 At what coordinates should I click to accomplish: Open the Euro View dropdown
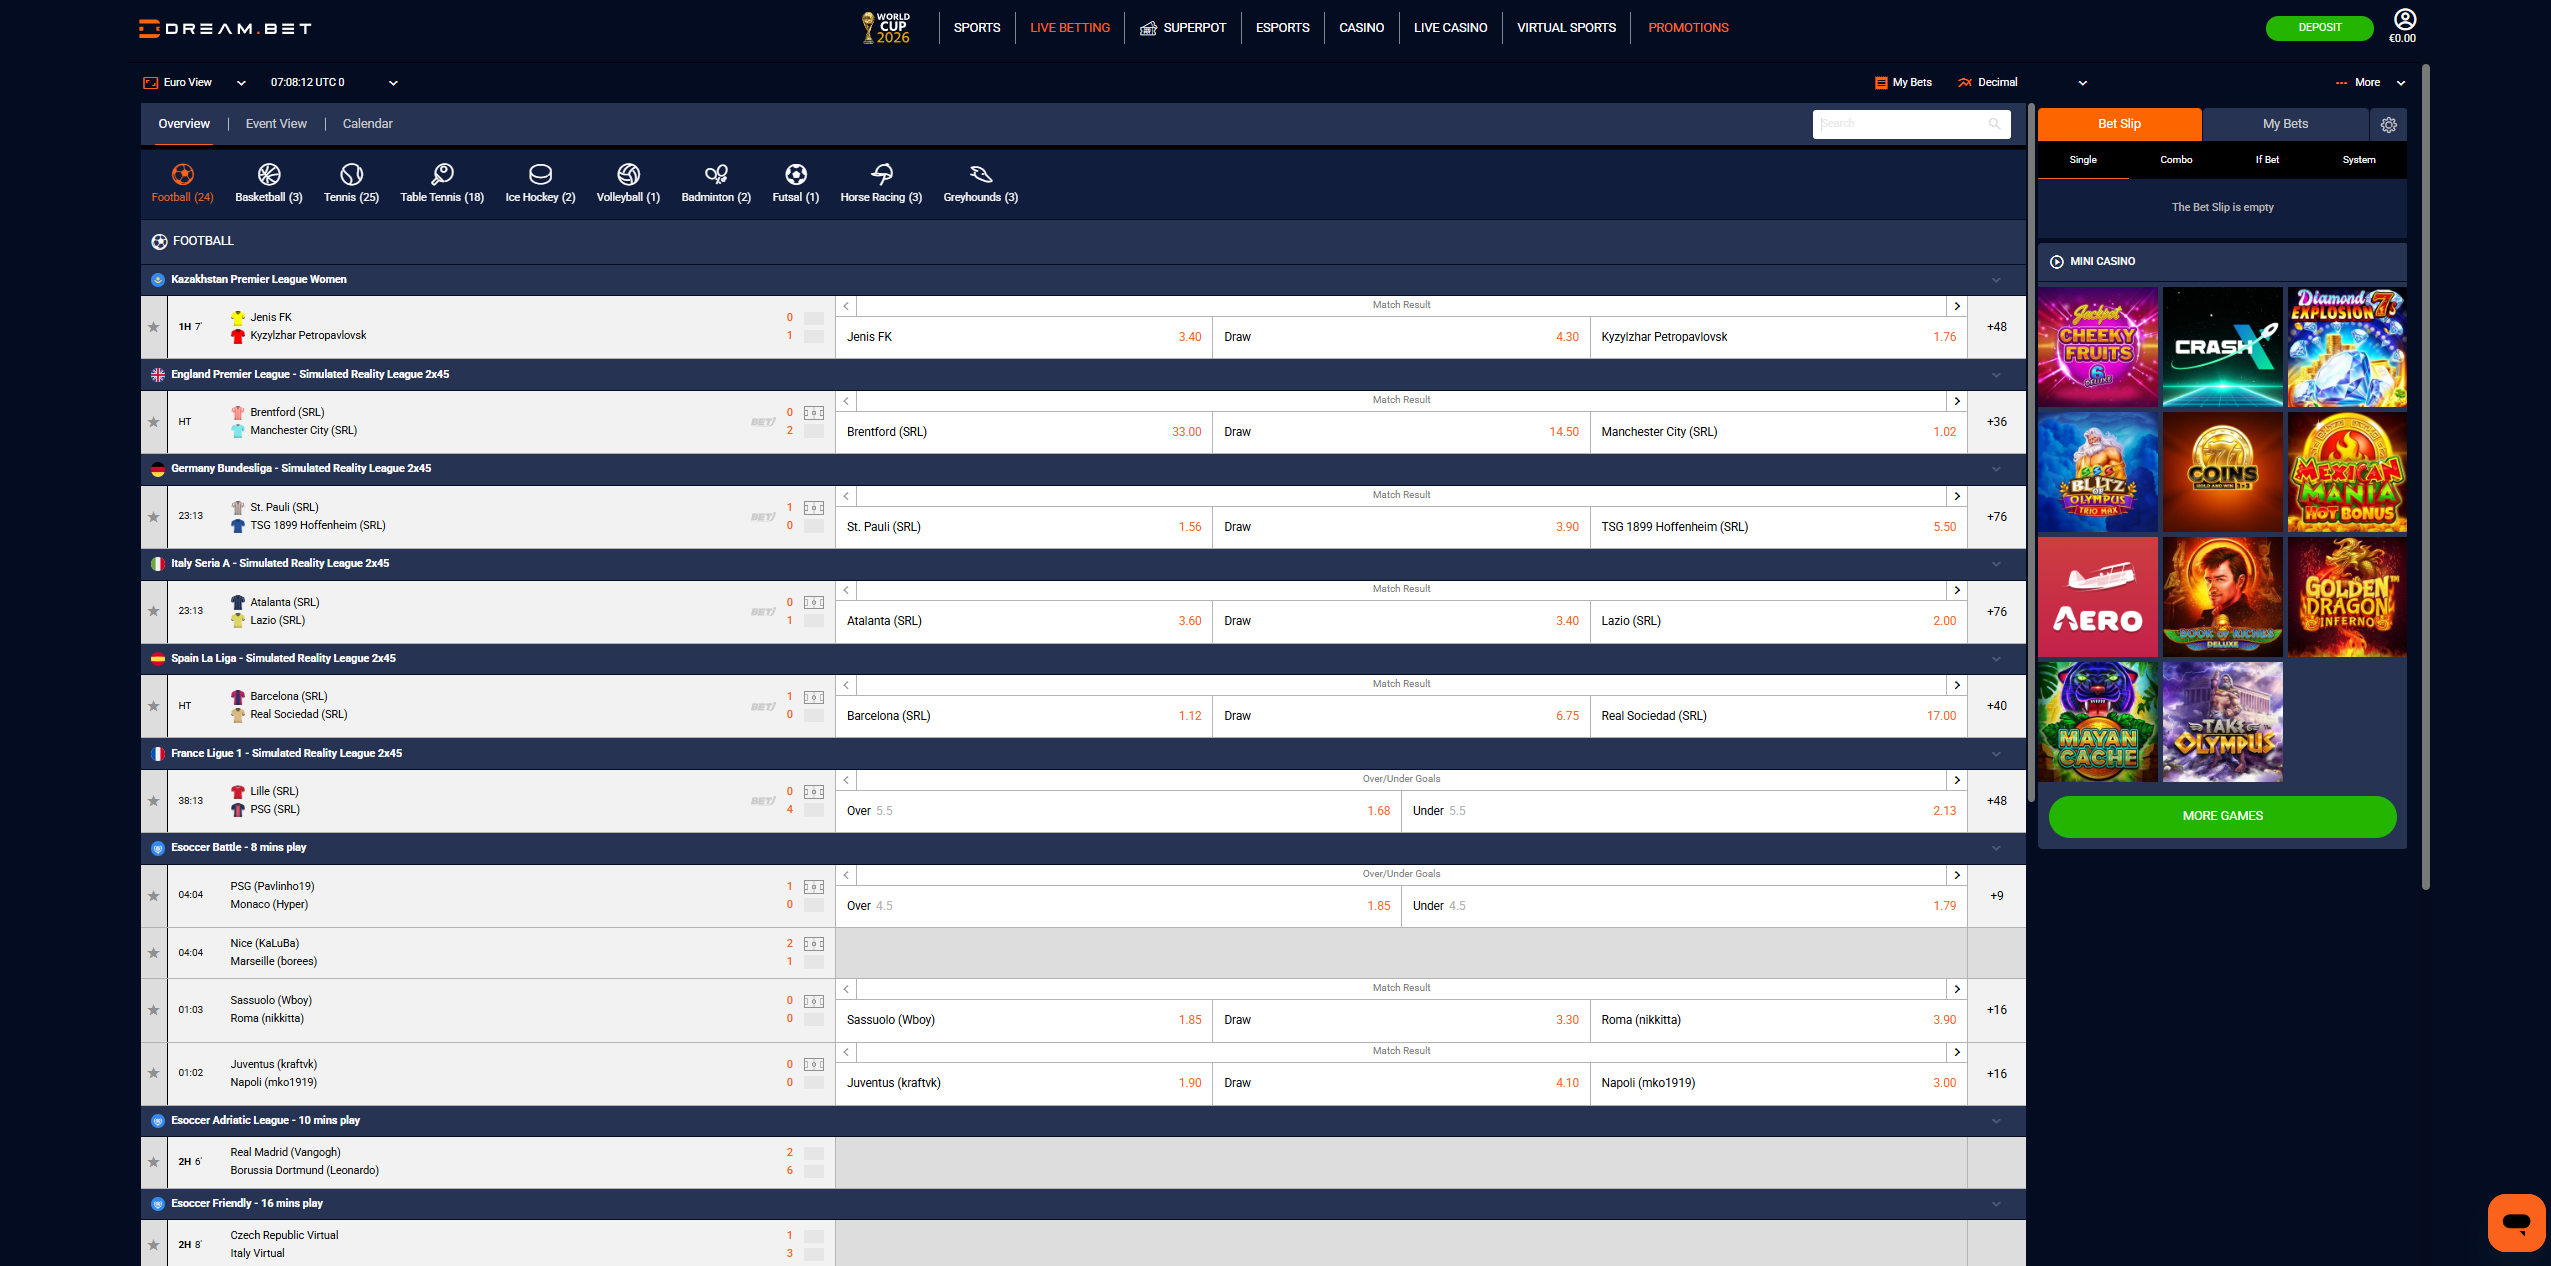click(195, 83)
